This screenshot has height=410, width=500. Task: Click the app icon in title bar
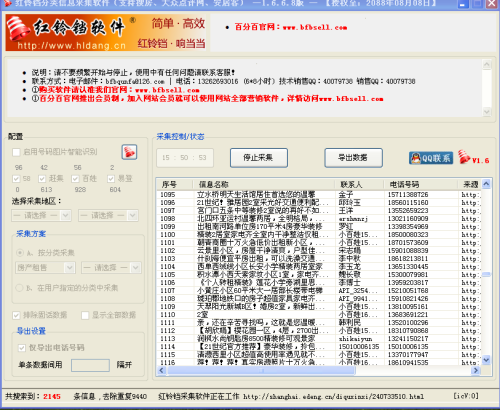(7, 4)
